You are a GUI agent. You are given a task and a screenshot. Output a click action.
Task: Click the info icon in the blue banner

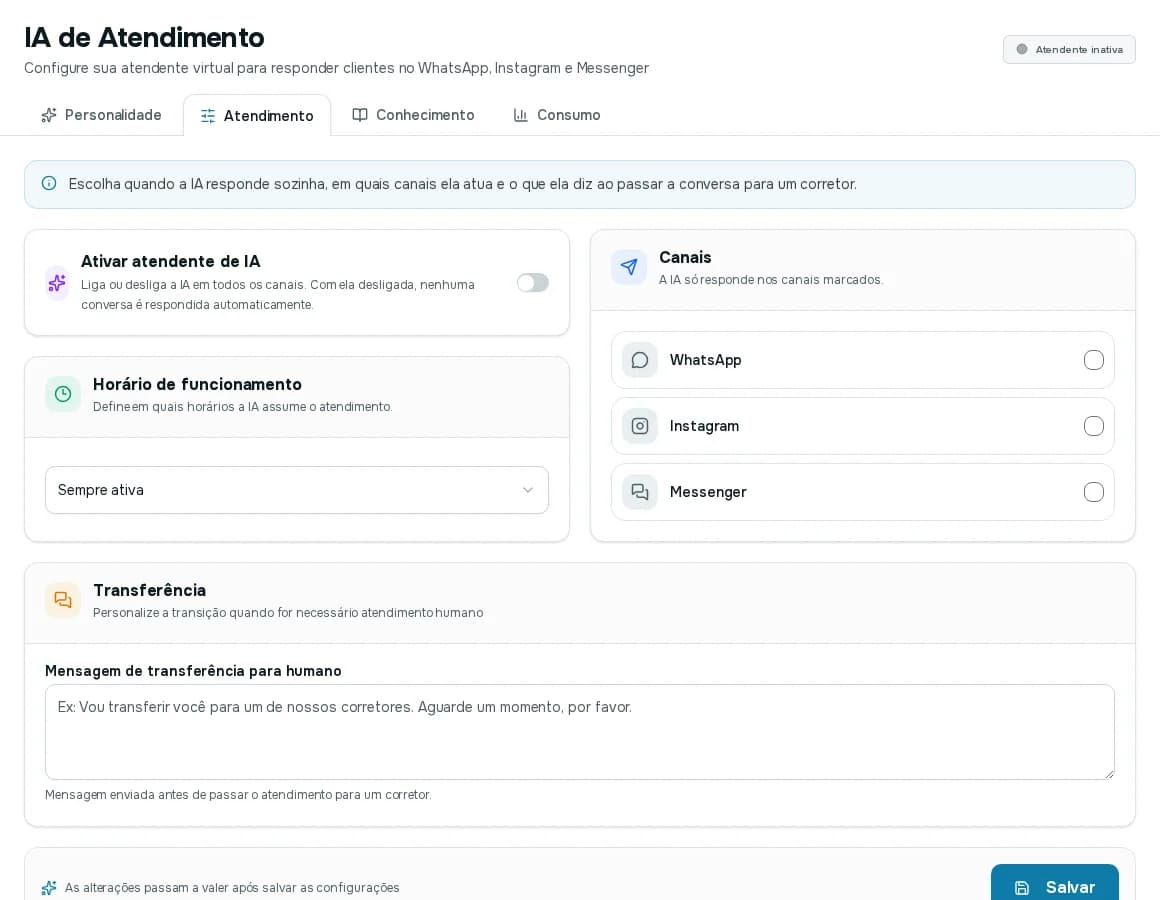click(49, 183)
